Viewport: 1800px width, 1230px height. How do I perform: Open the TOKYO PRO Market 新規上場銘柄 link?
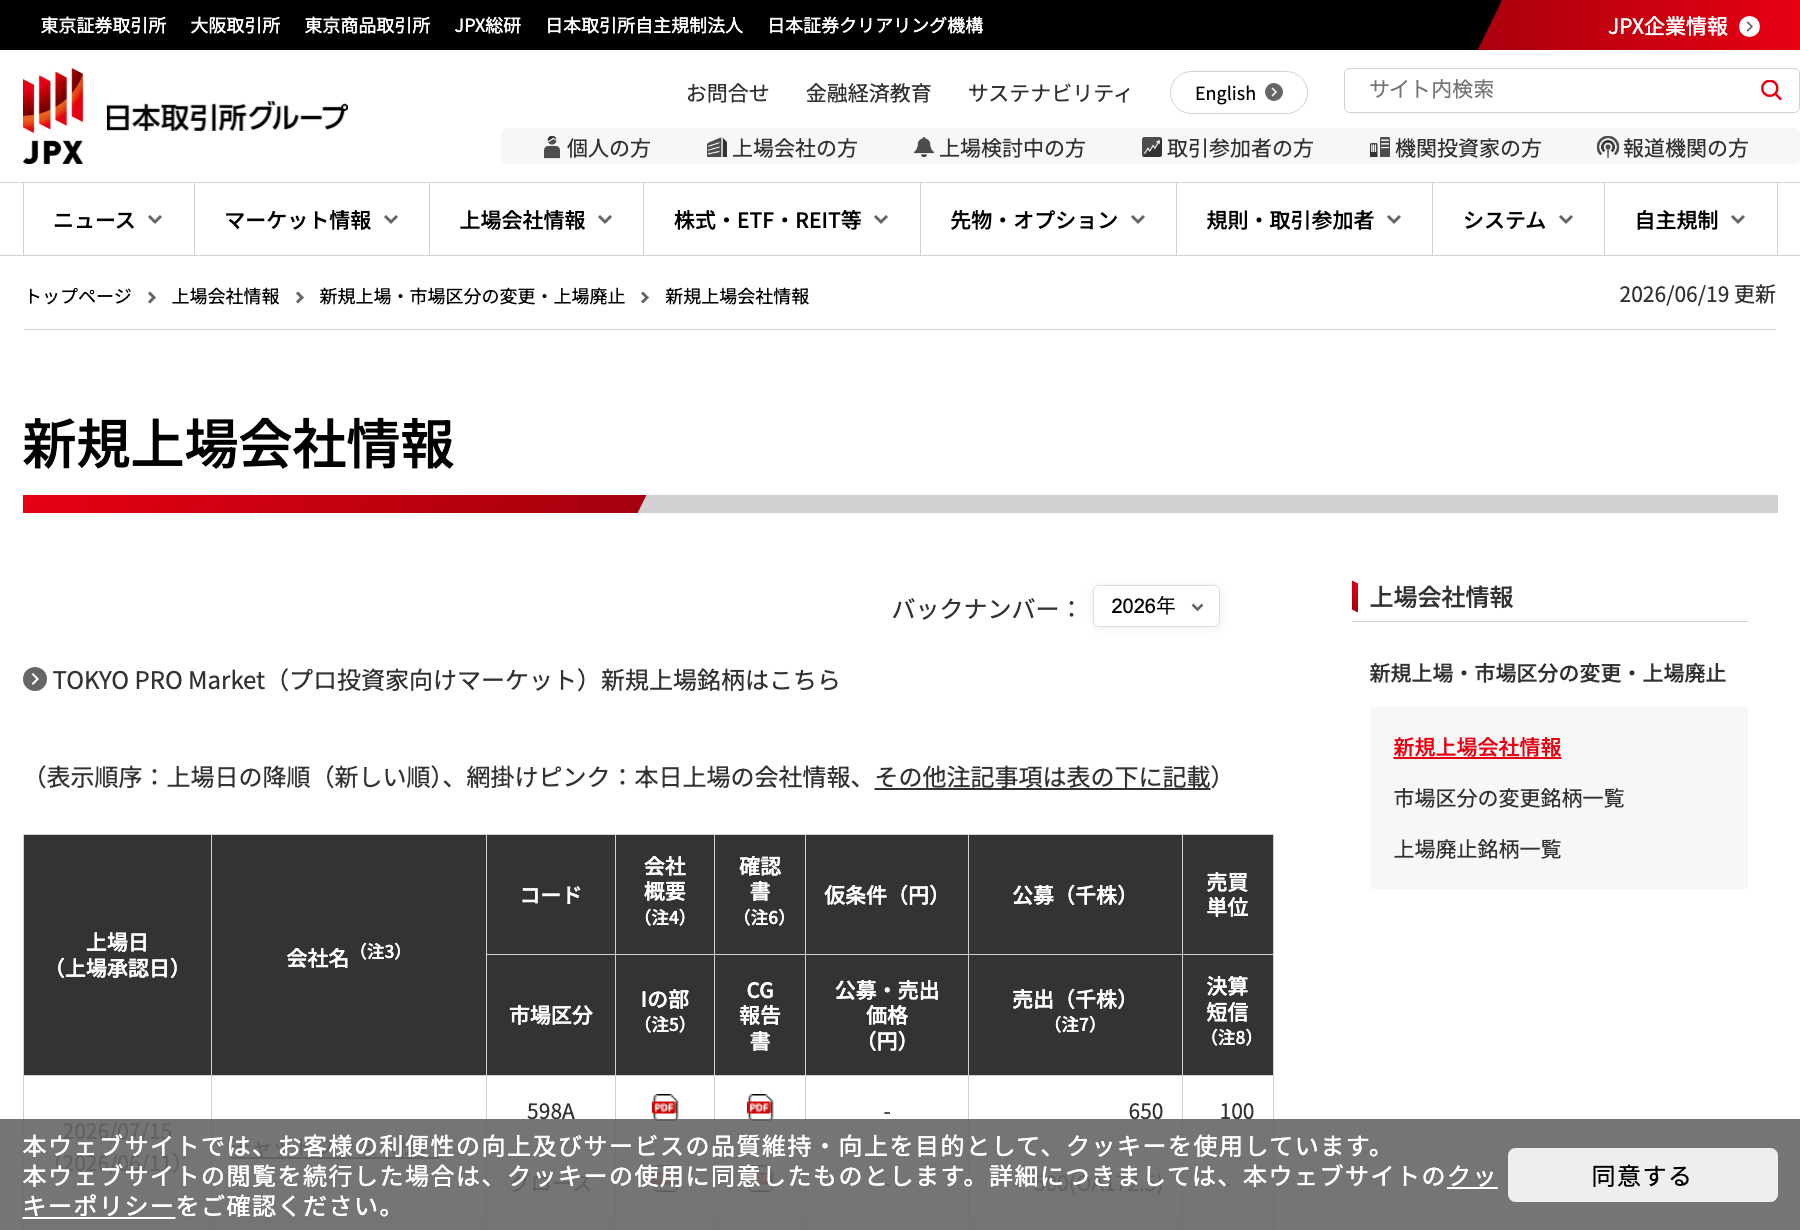point(446,680)
